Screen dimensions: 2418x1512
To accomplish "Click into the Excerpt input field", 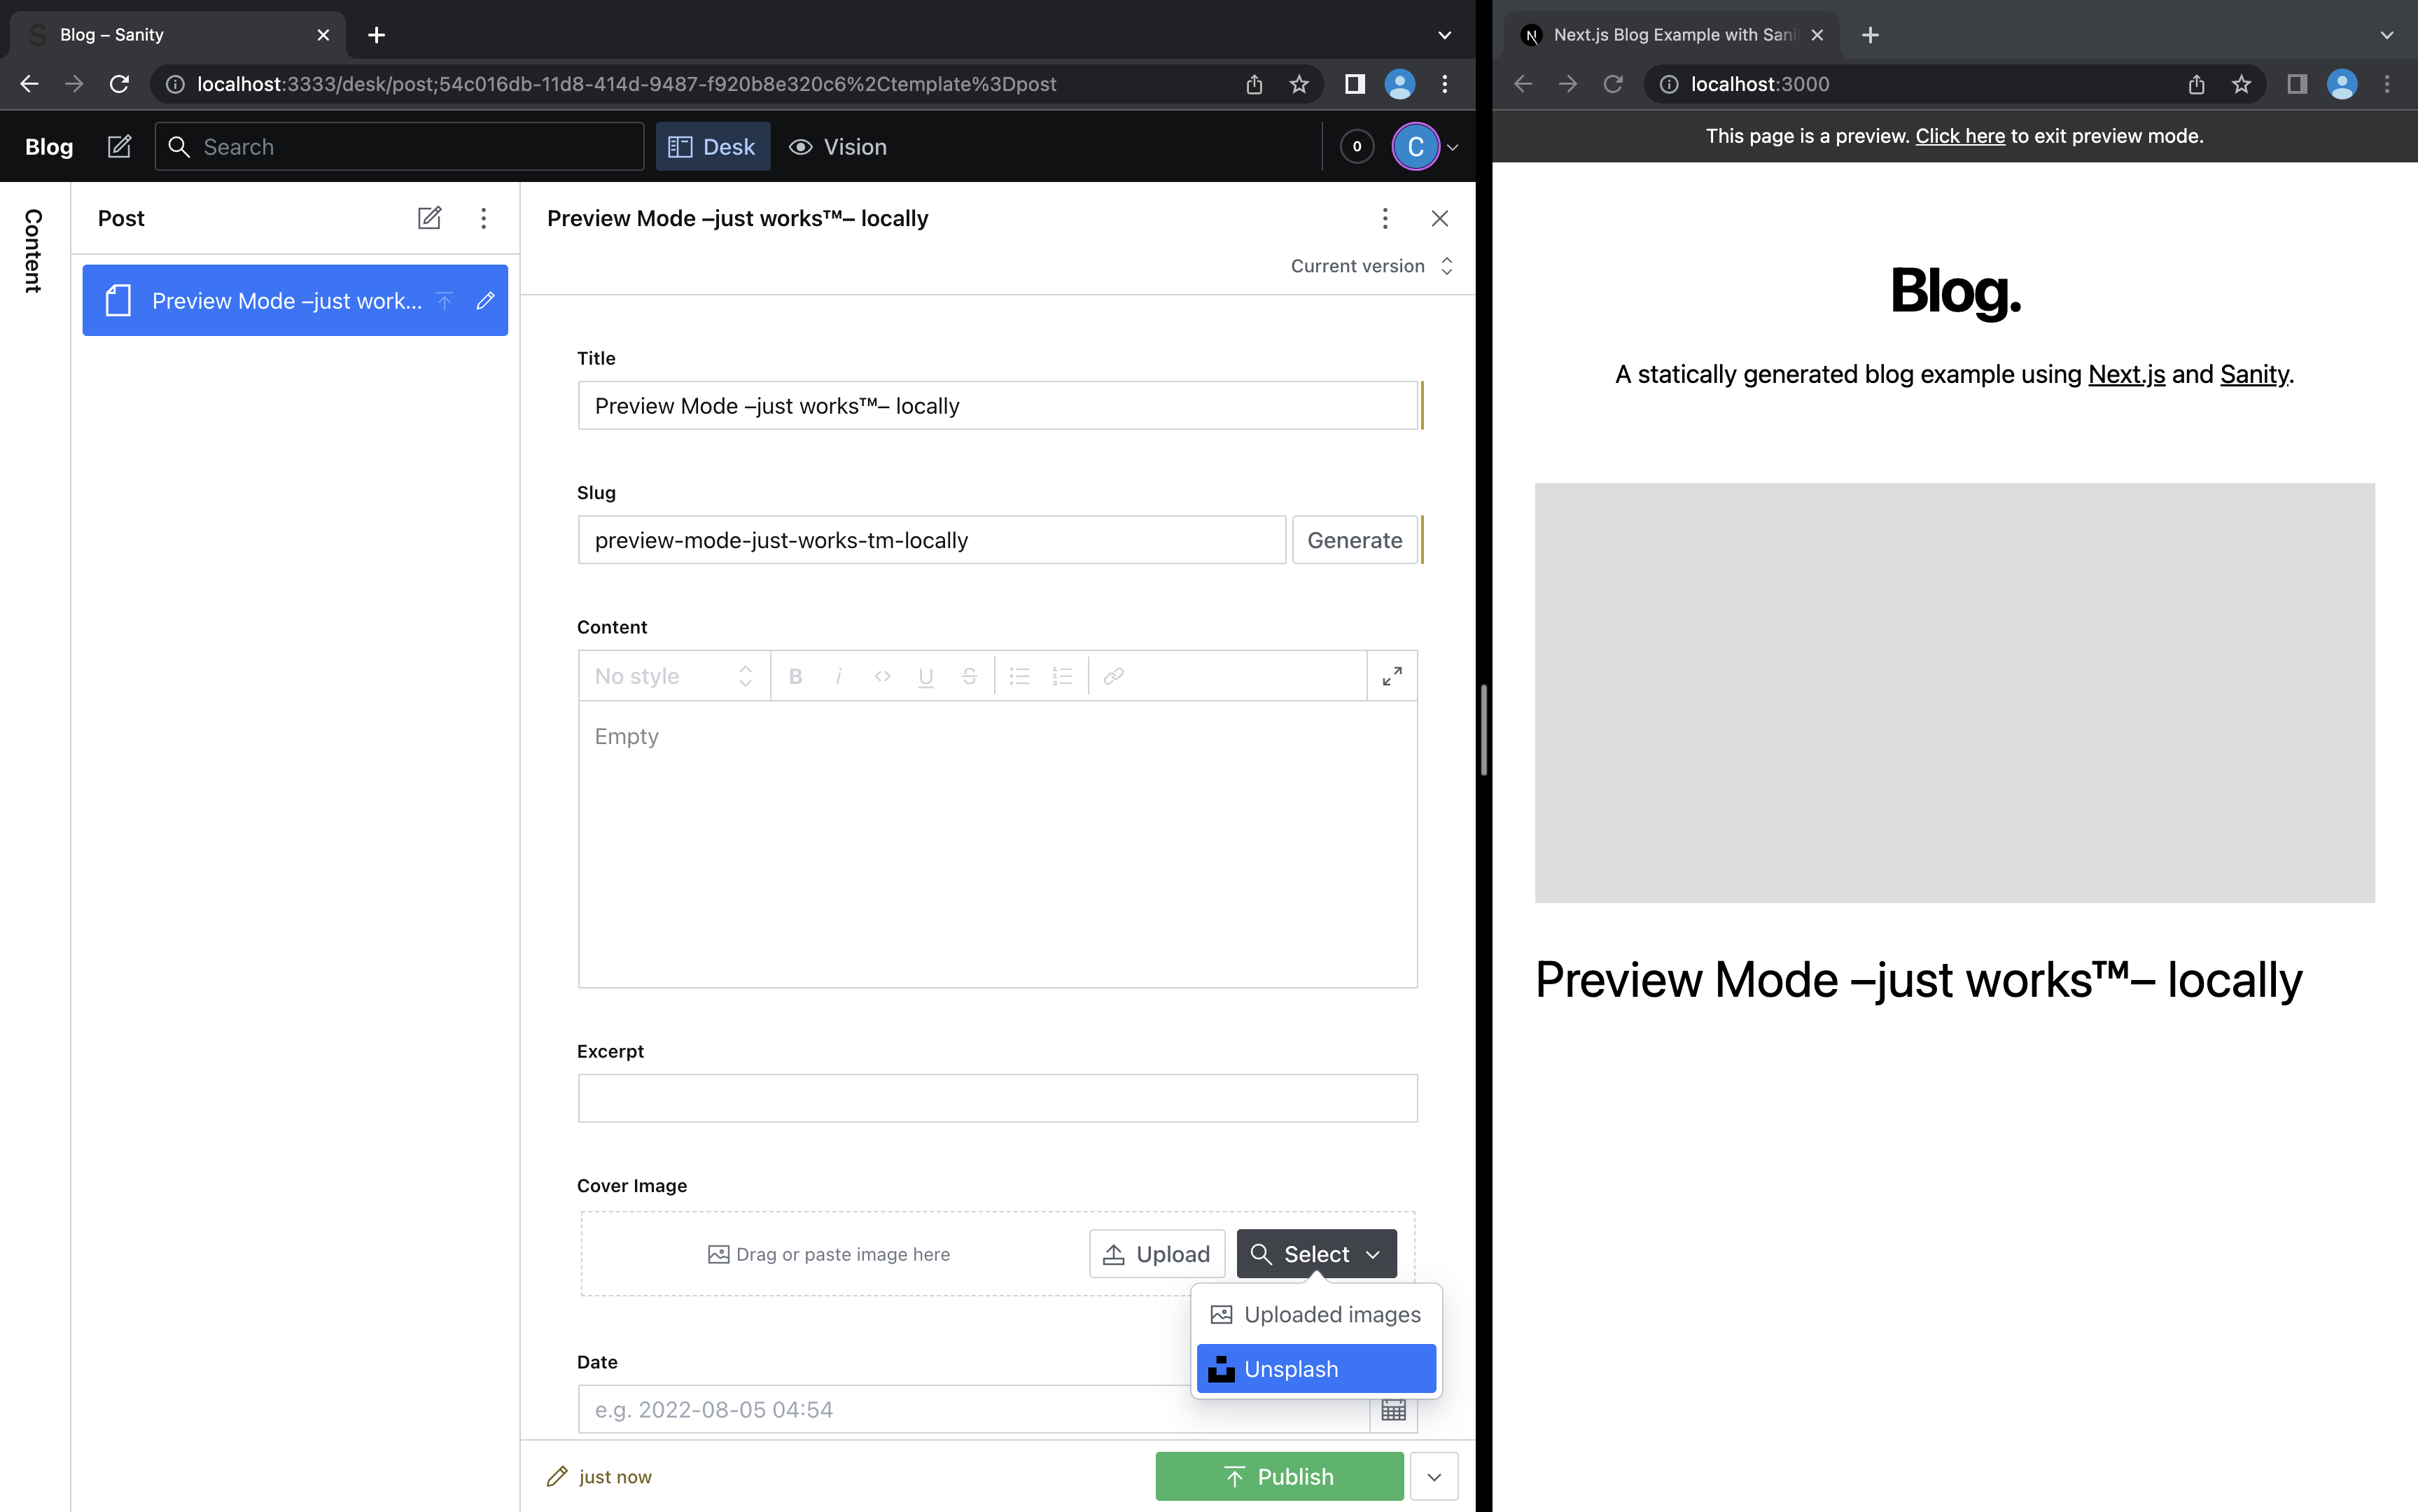I will (997, 1098).
